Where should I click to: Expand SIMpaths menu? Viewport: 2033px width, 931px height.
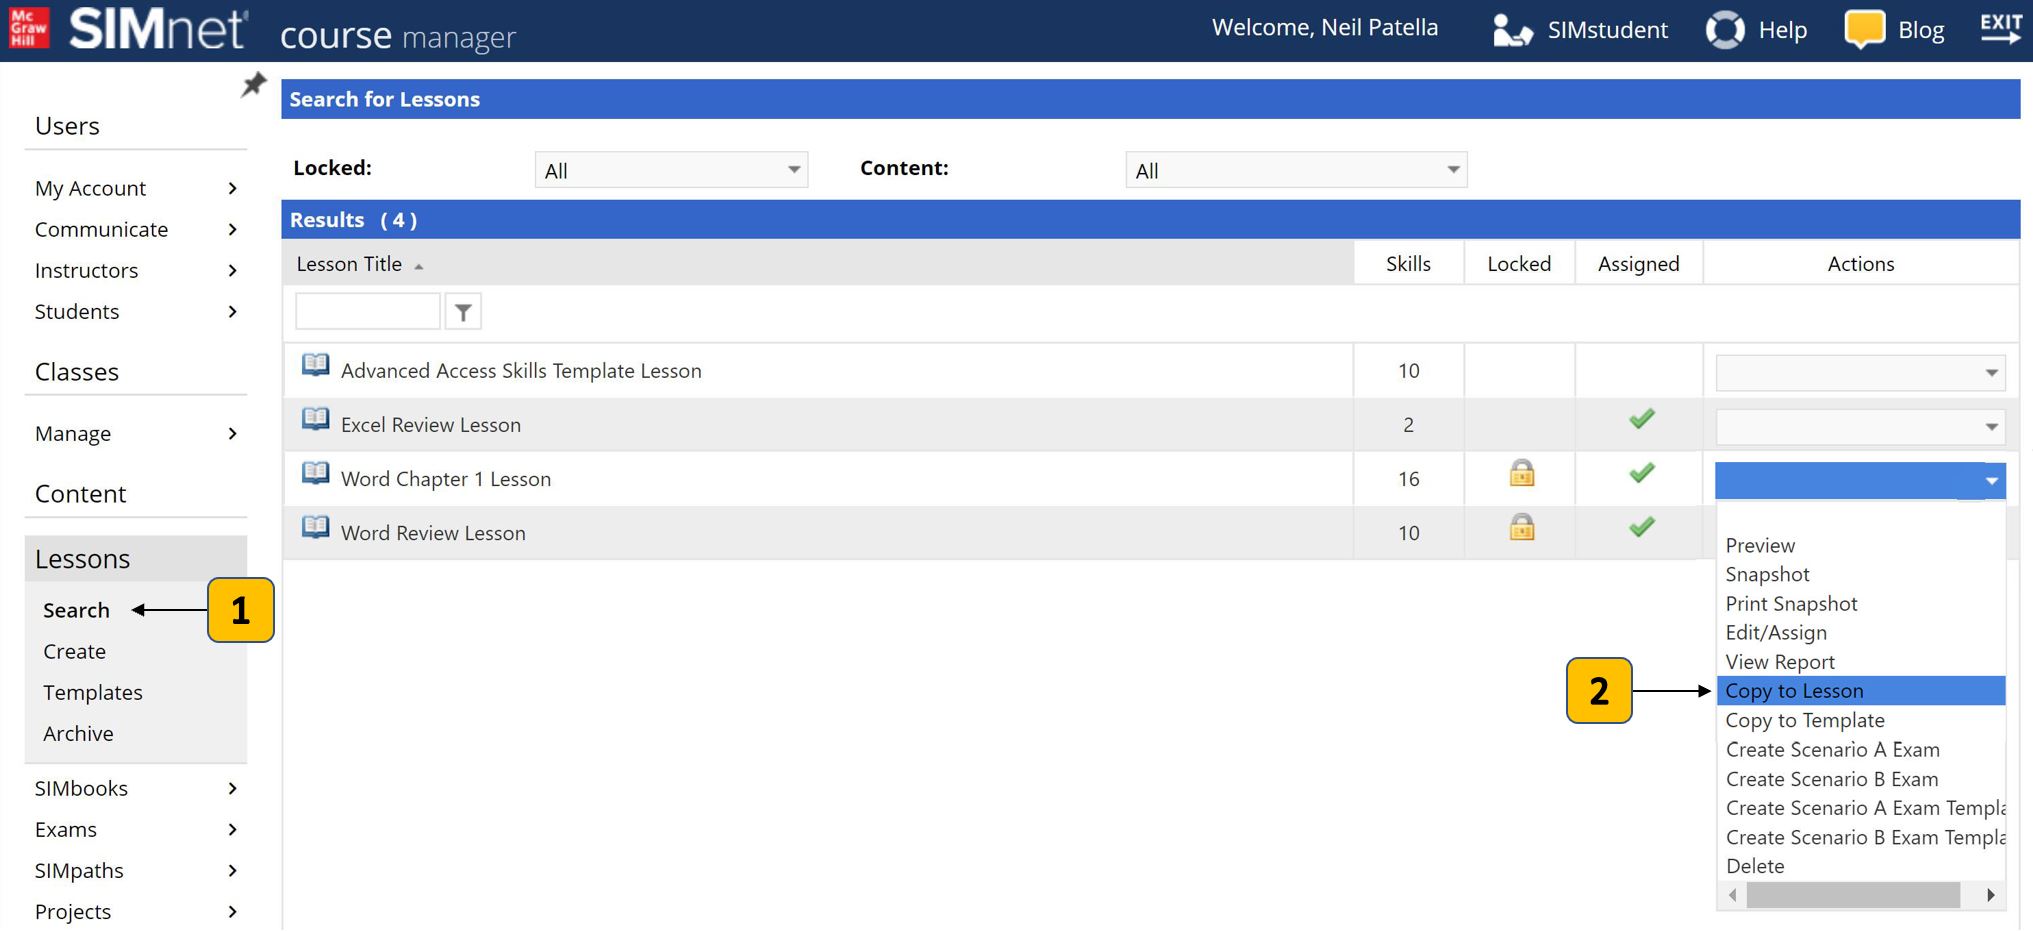coord(136,870)
